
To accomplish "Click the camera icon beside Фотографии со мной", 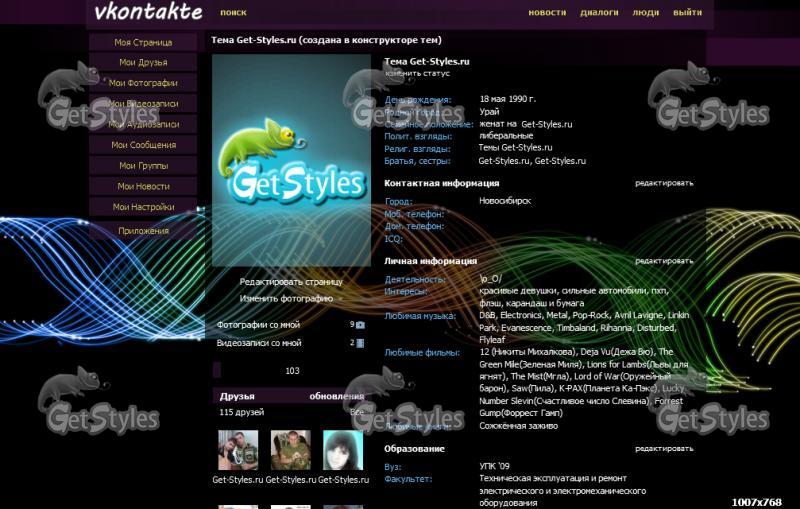I will coord(360,325).
